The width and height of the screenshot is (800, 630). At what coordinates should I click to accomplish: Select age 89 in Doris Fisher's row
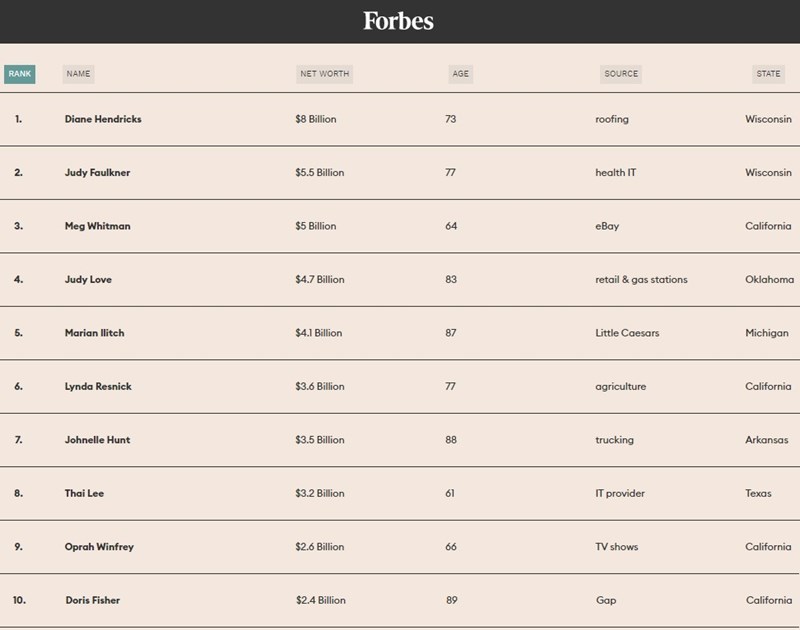pos(452,600)
